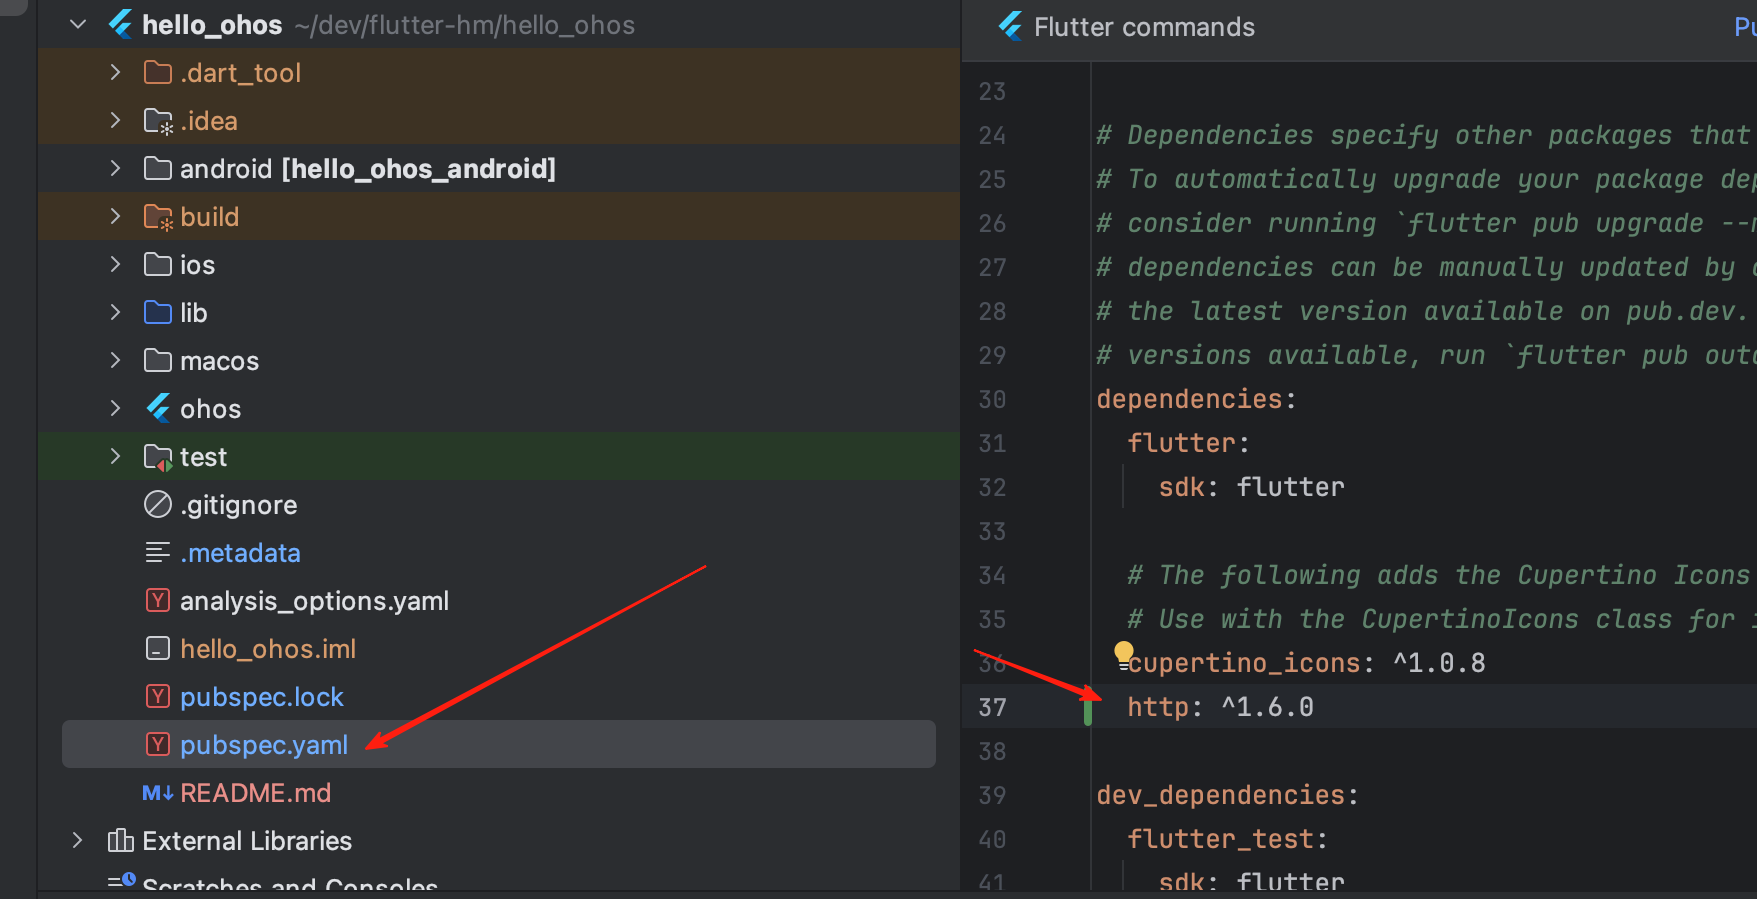Click line number 30 in gutter
Screen dimensions: 1758x900
[x=992, y=399]
